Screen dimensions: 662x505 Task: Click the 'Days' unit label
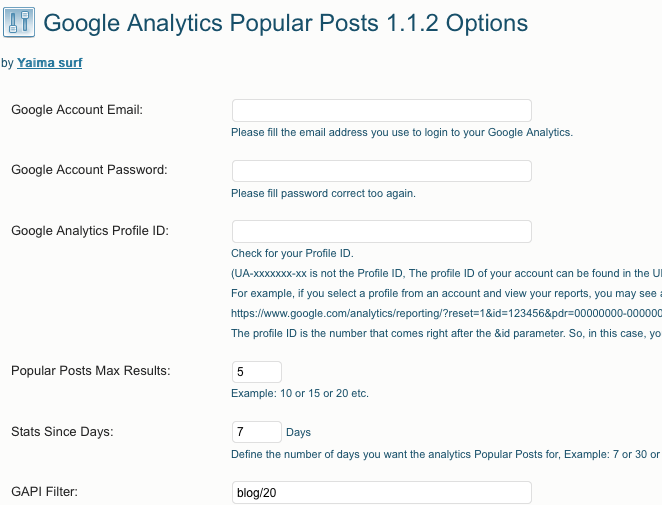tap(298, 432)
